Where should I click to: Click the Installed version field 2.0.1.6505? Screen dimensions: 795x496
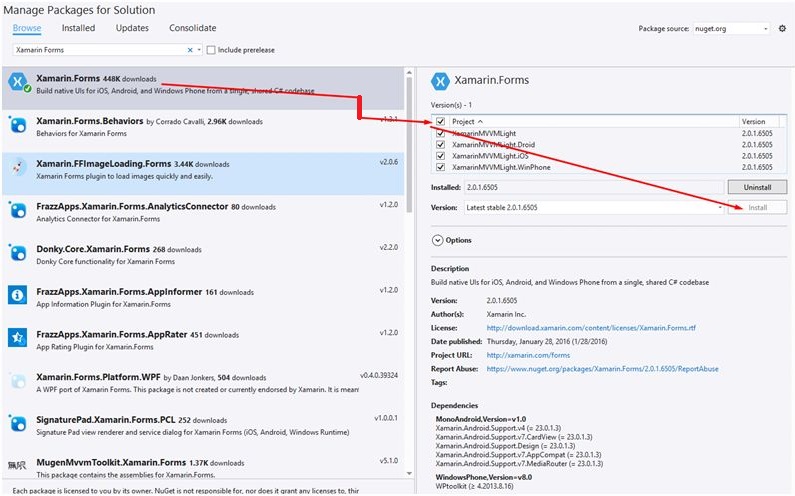click(594, 187)
